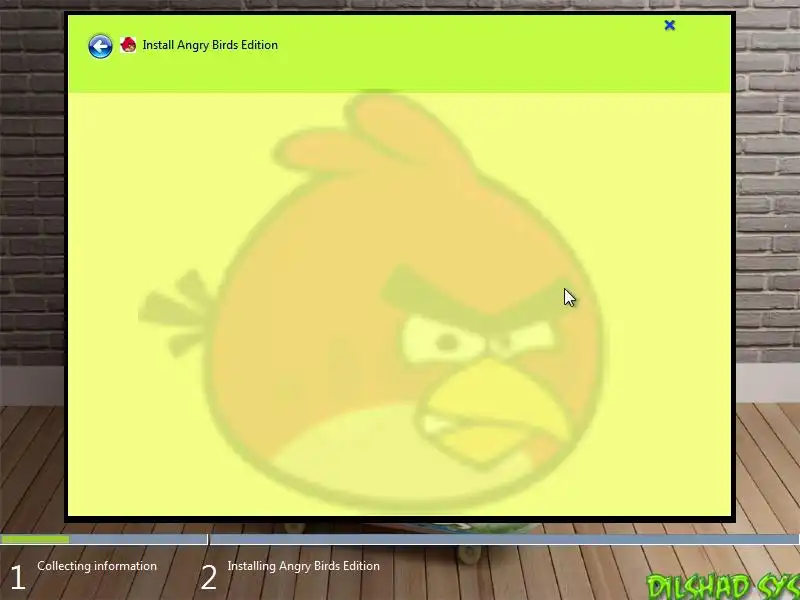Go back using the blue arrow button
The image size is (800, 600).
click(x=100, y=46)
